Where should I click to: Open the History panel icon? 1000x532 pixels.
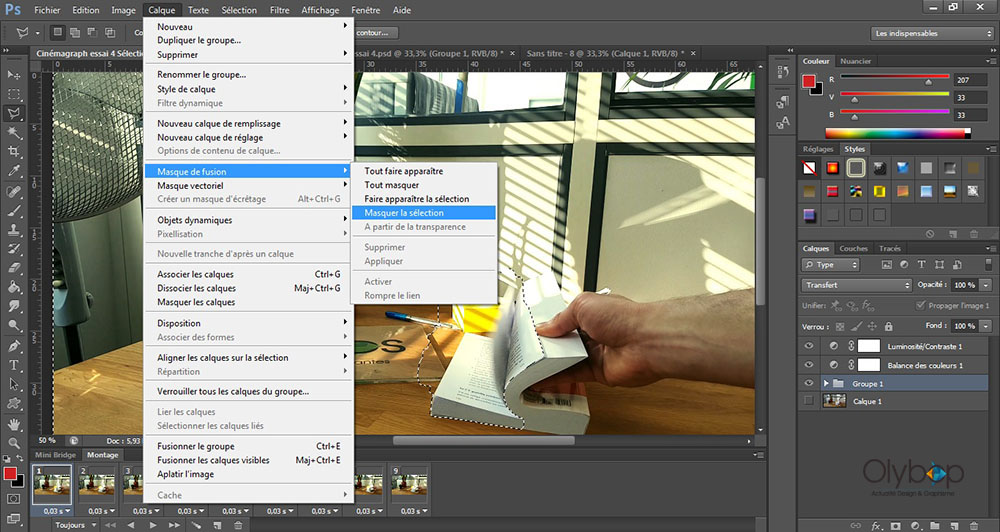pyautogui.click(x=783, y=71)
